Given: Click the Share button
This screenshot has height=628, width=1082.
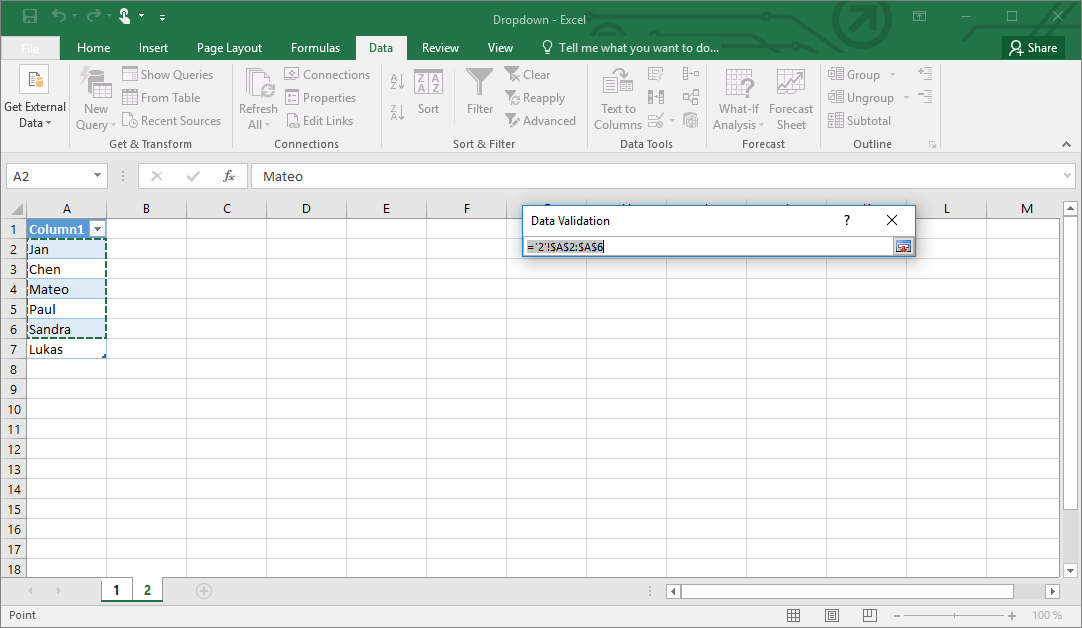Looking at the screenshot, I should 1033,47.
